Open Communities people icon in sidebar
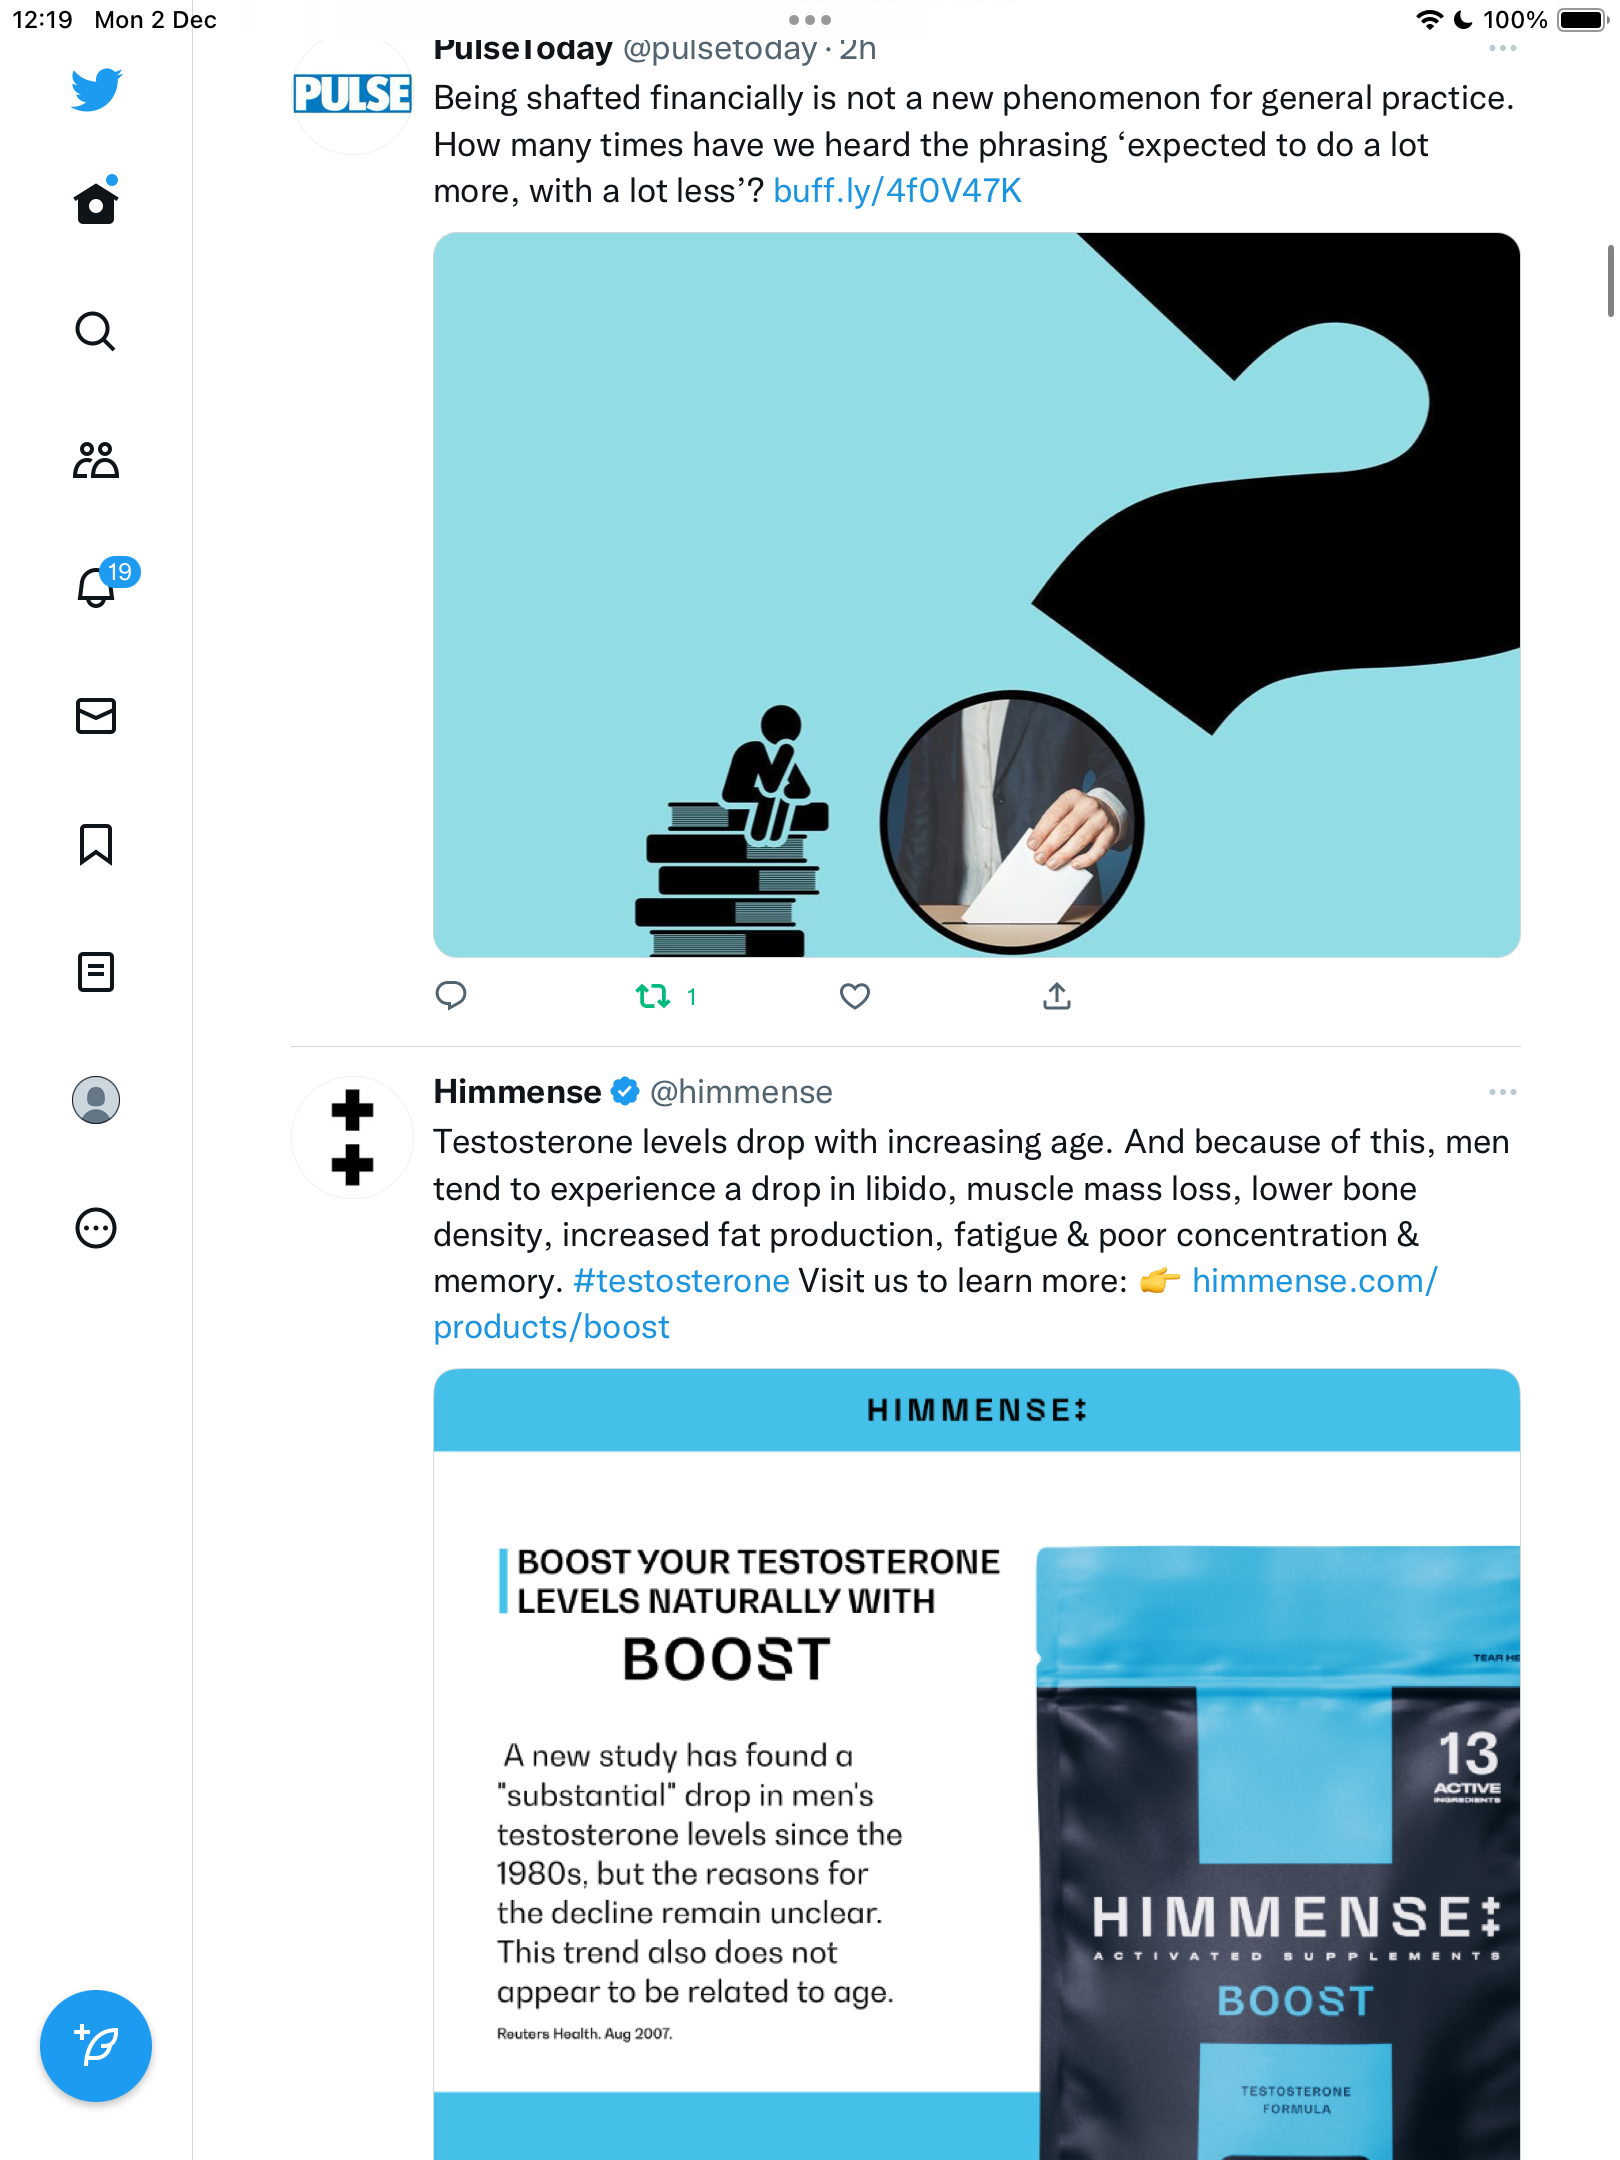 point(96,460)
